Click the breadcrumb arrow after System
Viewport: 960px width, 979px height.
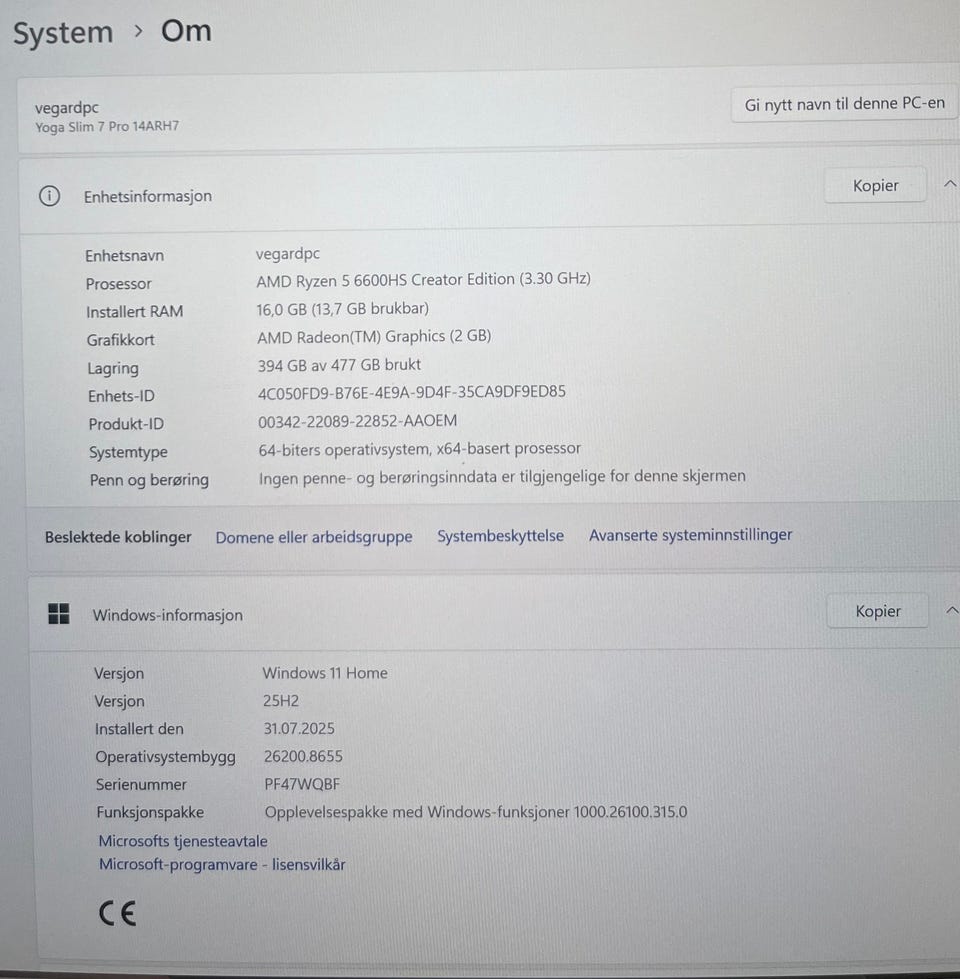139,31
